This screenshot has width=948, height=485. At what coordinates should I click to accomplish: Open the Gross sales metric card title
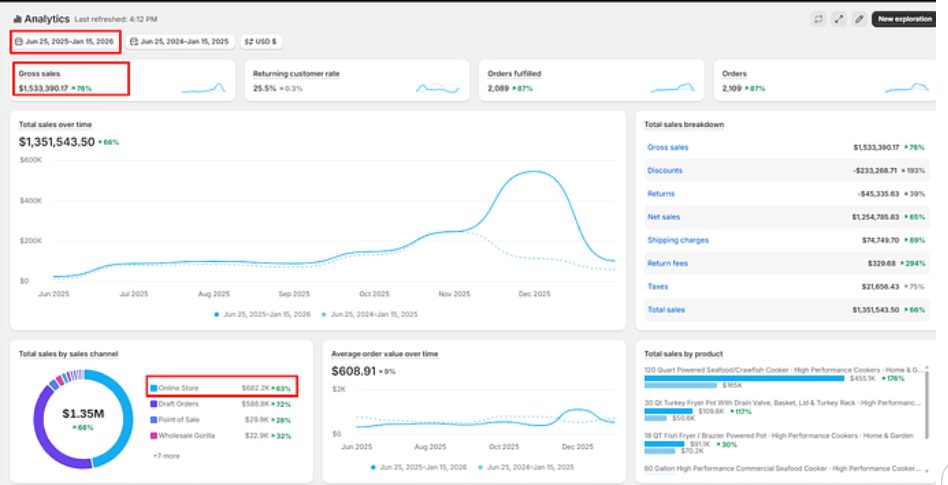pos(39,74)
